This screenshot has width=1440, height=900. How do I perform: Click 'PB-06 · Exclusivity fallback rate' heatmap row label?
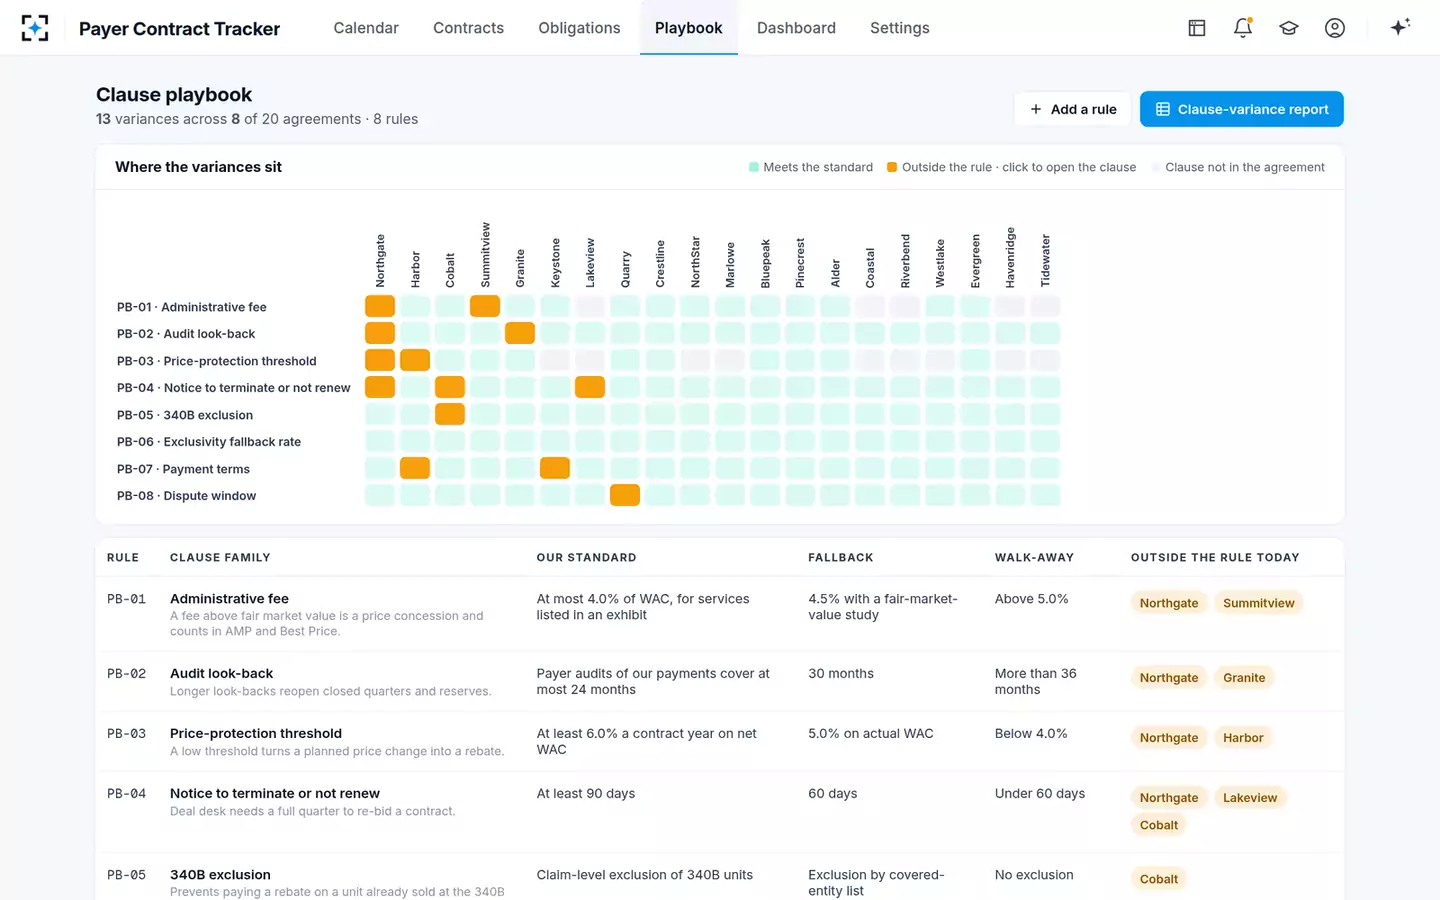click(209, 441)
